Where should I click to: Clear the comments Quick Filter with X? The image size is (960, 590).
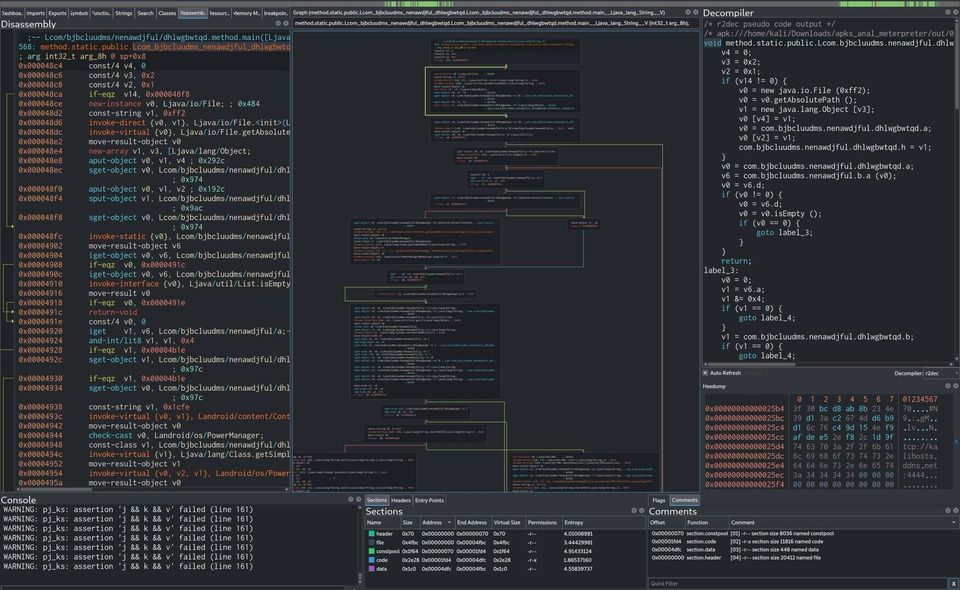click(x=953, y=584)
